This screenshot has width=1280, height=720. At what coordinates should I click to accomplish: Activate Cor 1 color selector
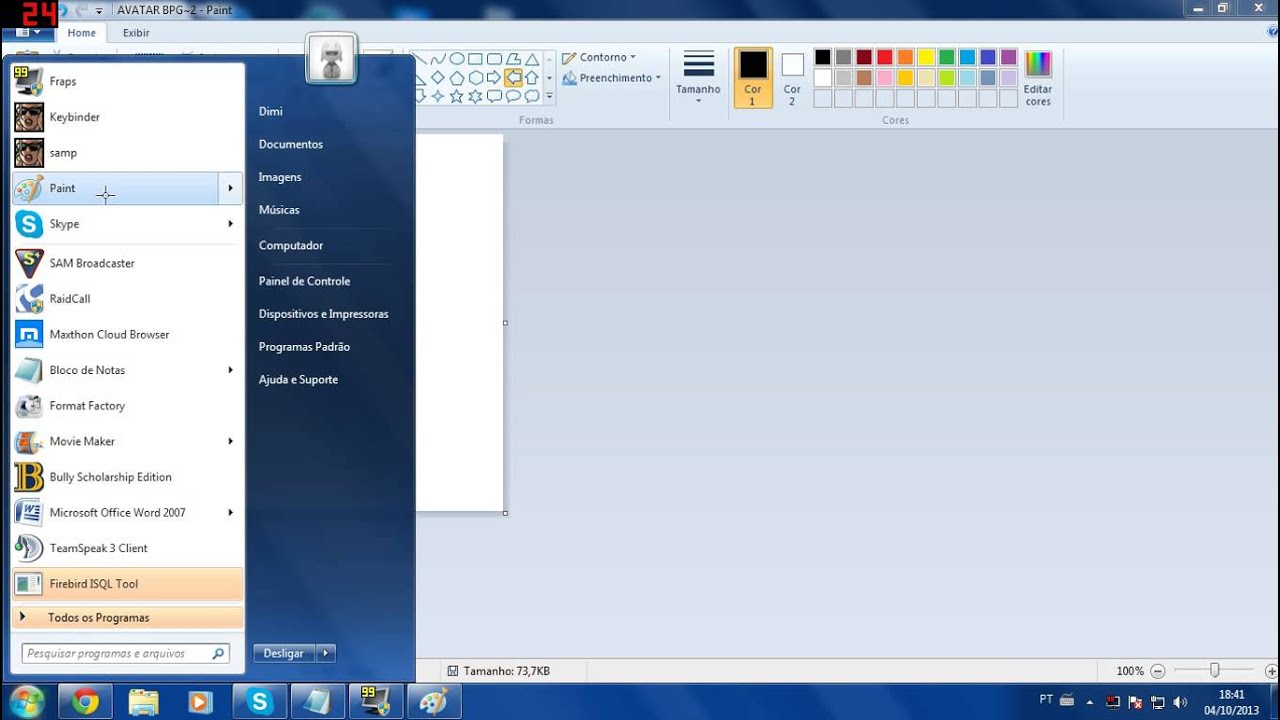[753, 77]
